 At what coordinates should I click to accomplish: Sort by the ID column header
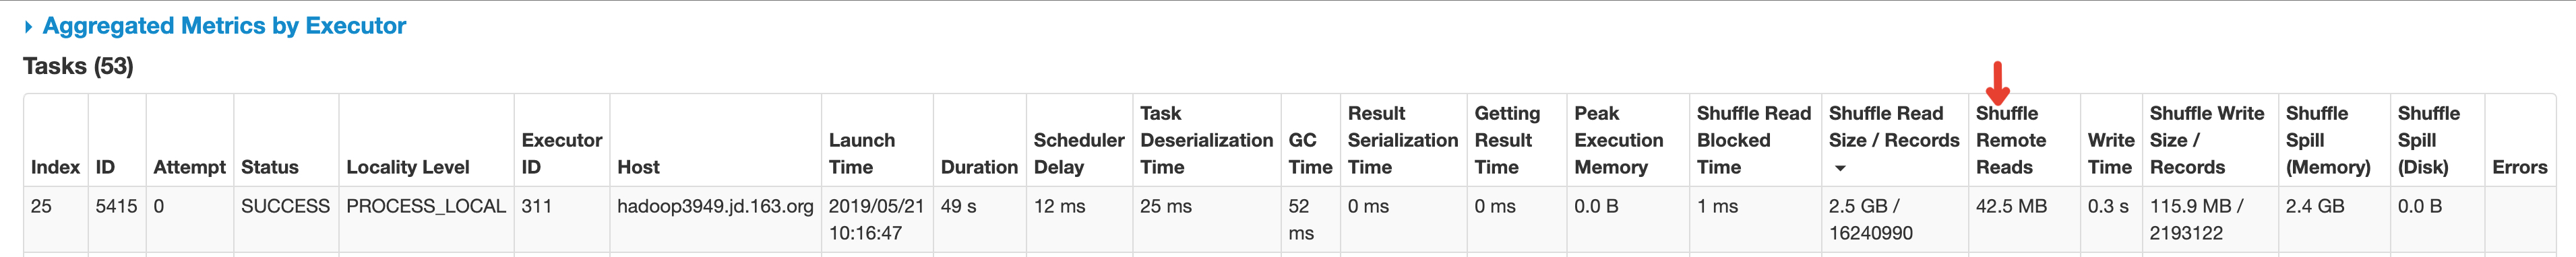click(x=105, y=167)
